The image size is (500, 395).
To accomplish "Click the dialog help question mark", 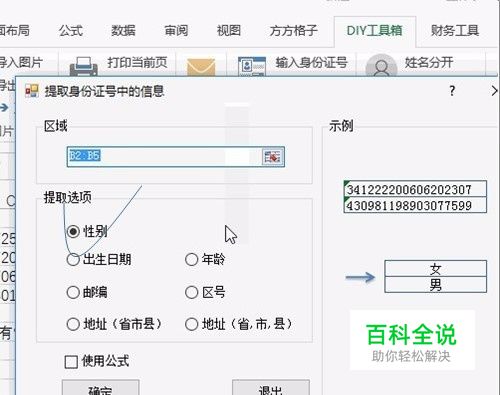I will pyautogui.click(x=452, y=91).
